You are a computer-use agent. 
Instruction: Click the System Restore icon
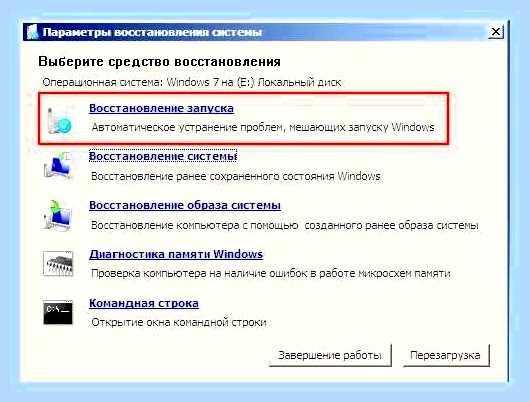[x=58, y=166]
